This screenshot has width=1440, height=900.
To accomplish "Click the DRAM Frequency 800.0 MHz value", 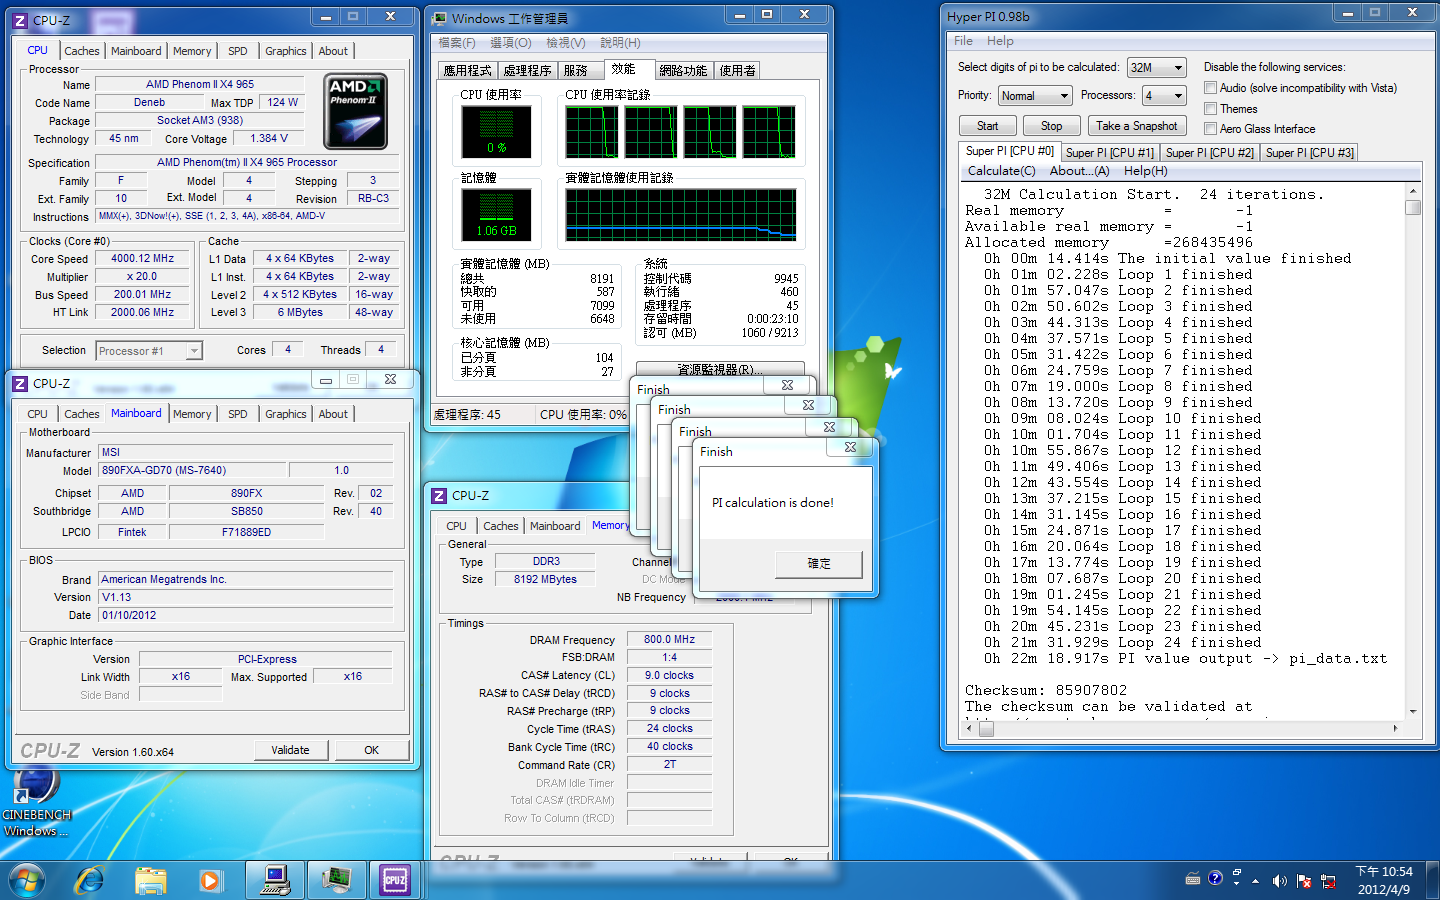I will 669,639.
